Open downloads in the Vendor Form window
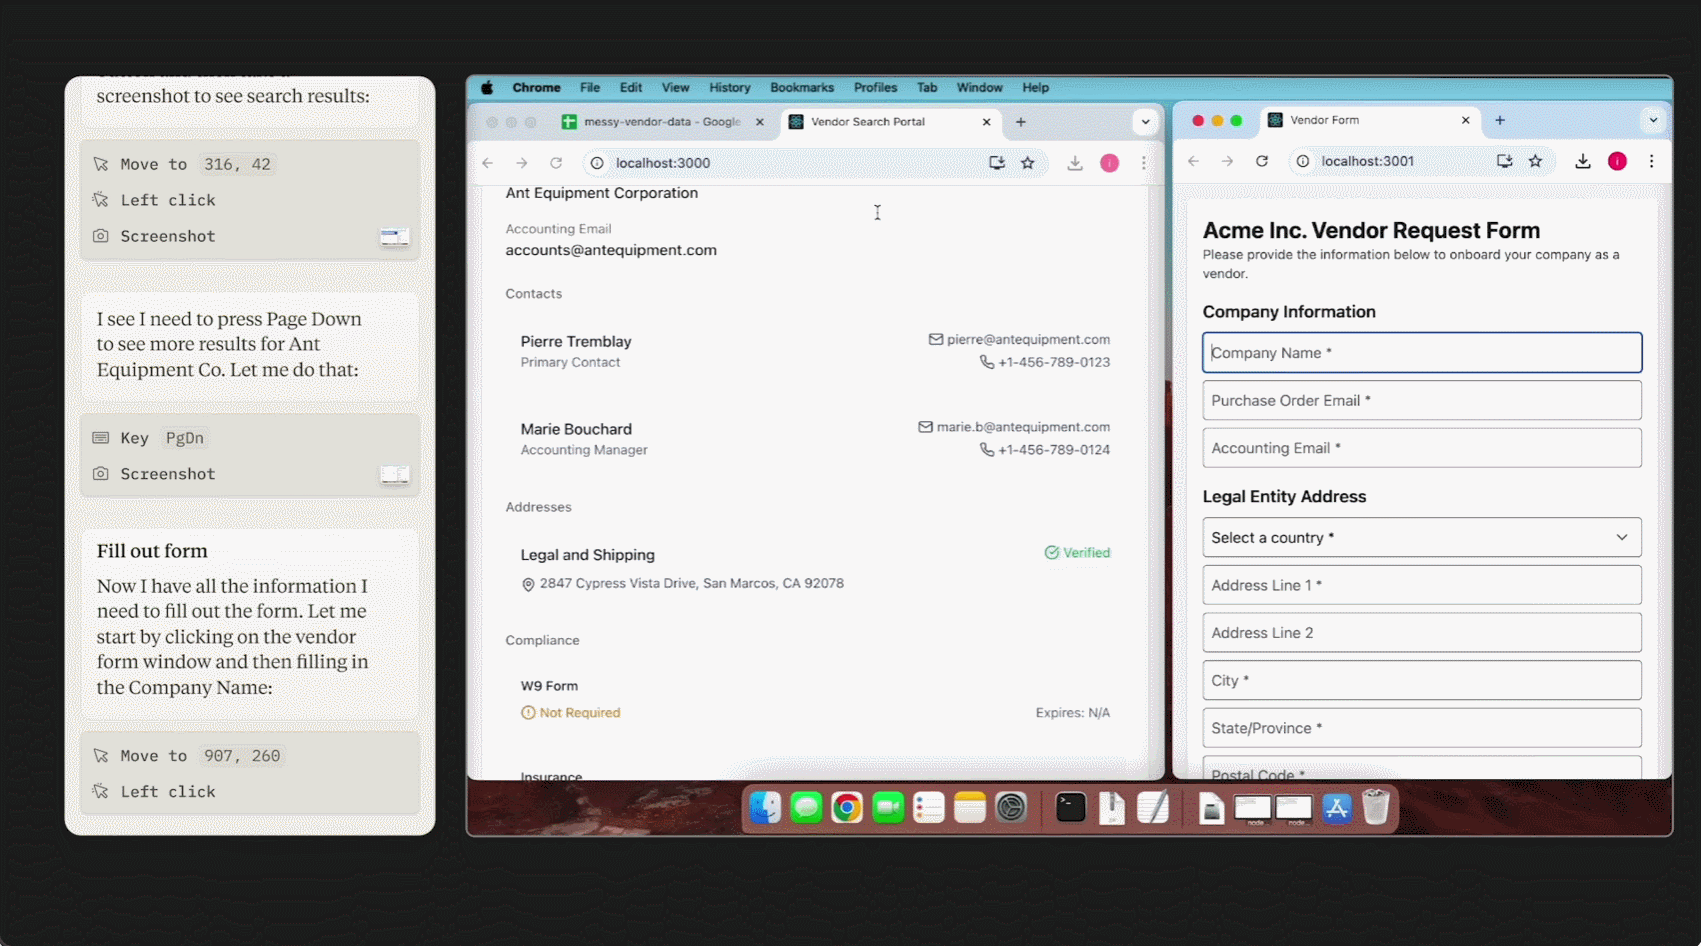The width and height of the screenshot is (1701, 946). coord(1583,161)
